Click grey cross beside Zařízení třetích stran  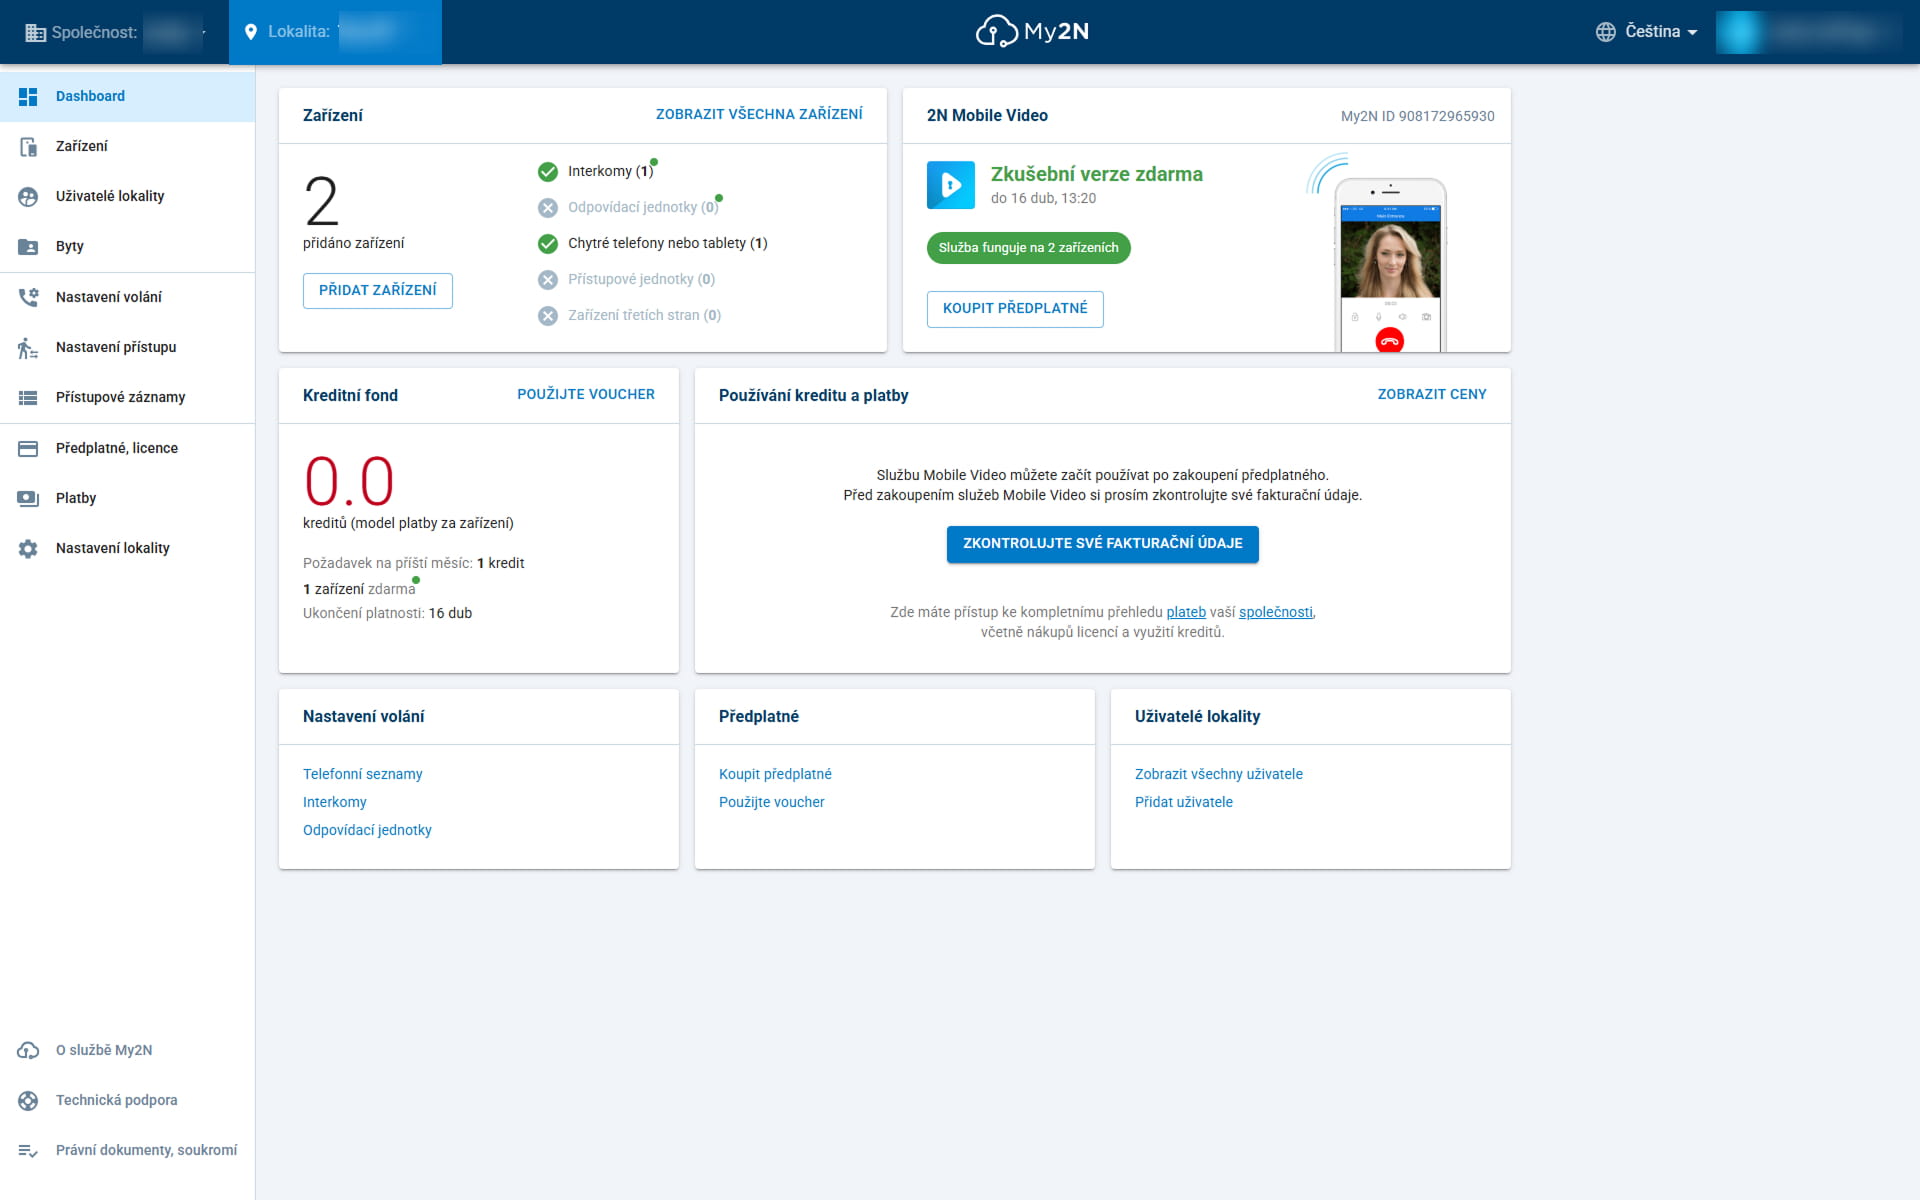coord(548,316)
